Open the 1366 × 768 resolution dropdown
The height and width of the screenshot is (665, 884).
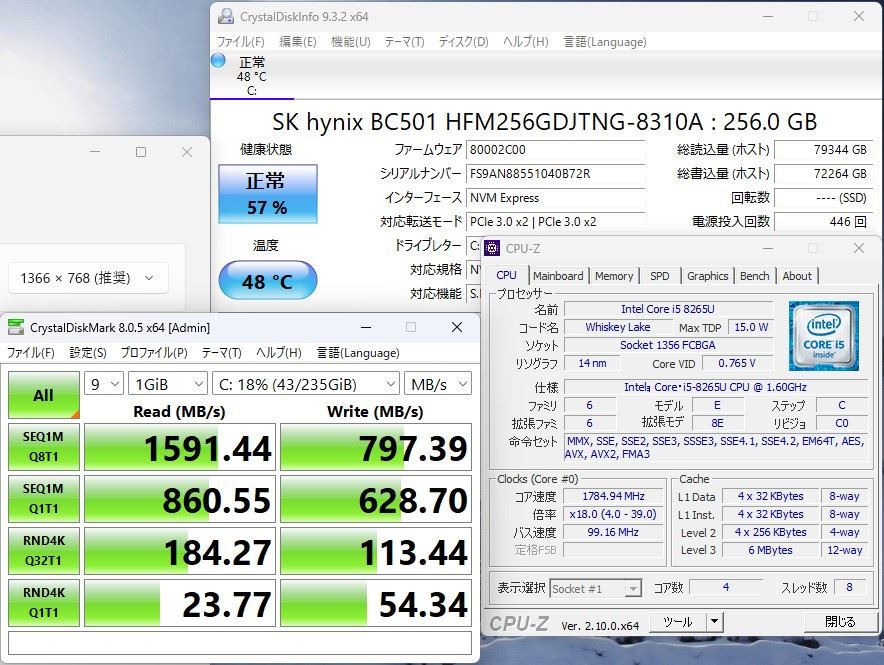(x=88, y=278)
